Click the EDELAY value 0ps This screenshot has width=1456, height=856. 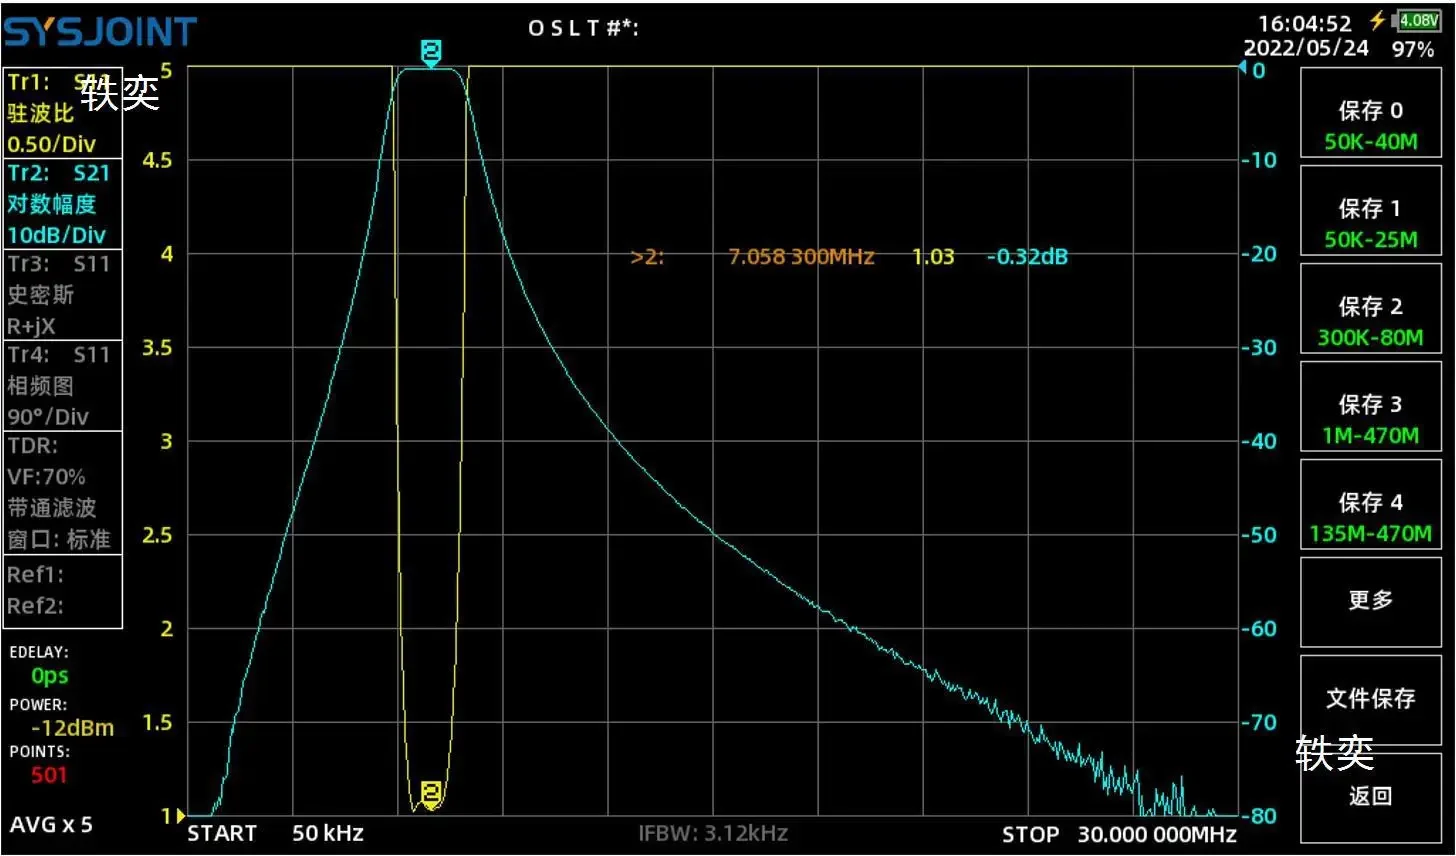click(49, 676)
